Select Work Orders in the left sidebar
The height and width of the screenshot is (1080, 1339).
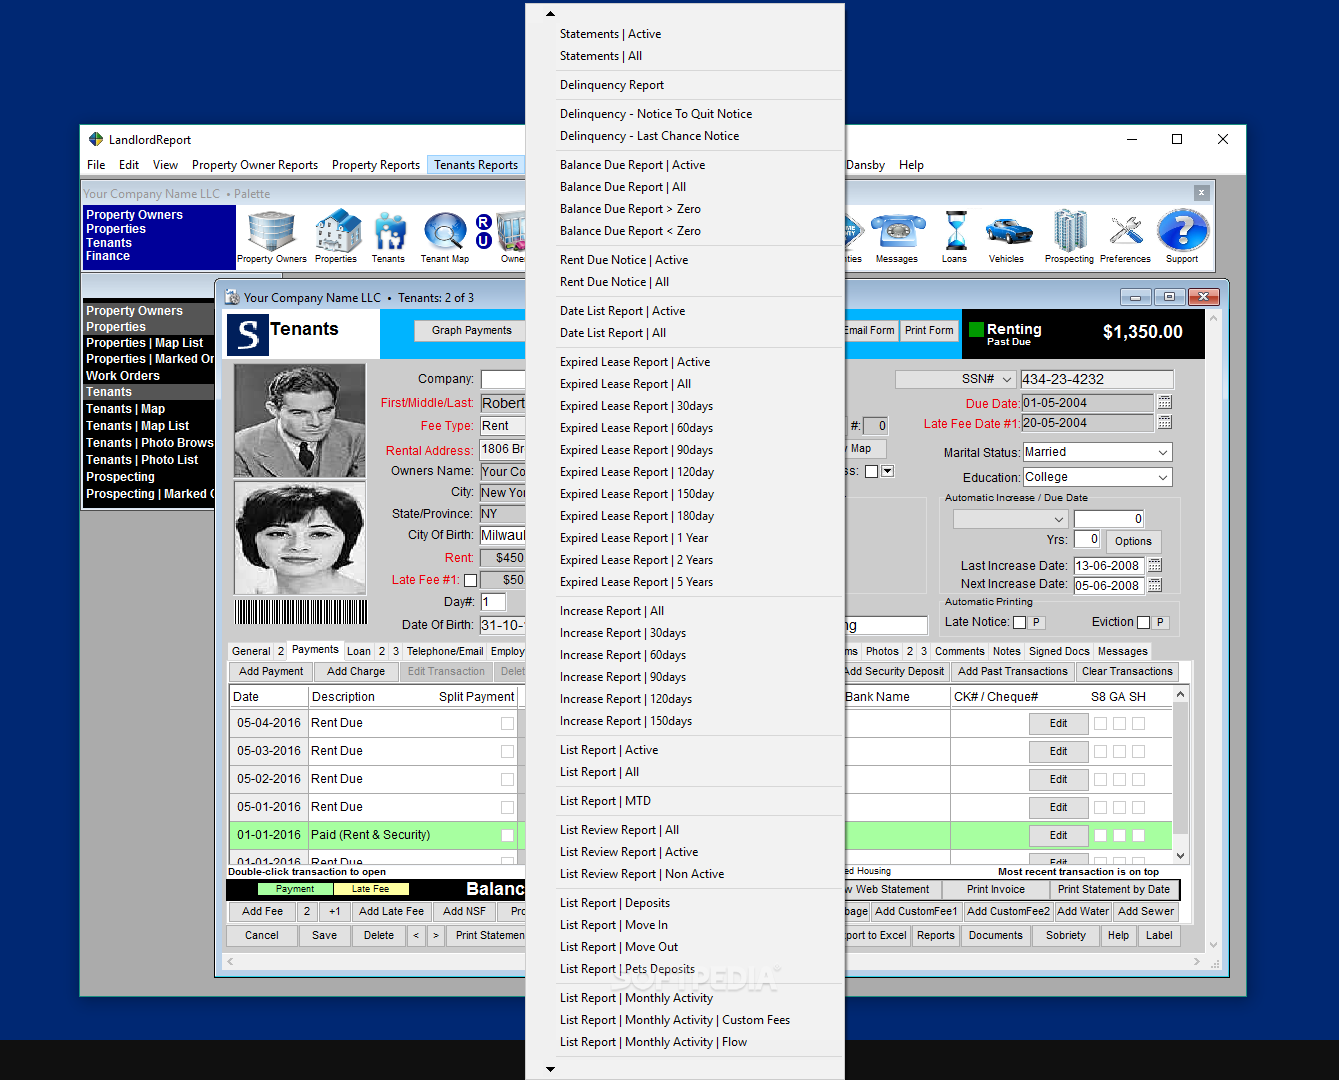click(123, 376)
